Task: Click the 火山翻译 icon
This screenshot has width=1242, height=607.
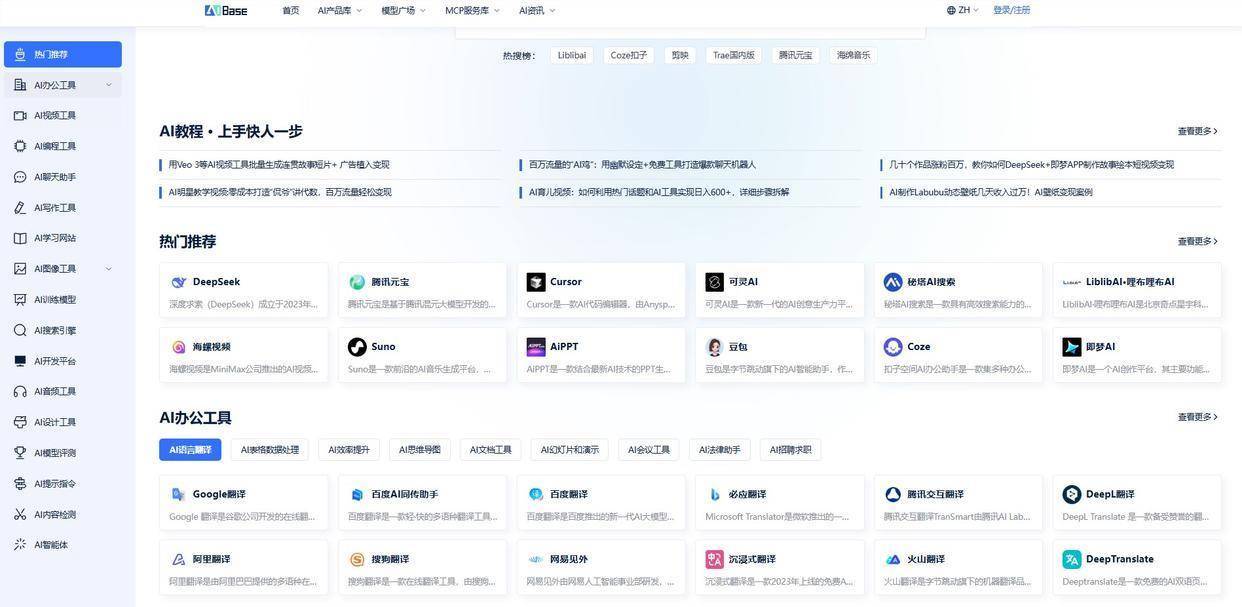Action: click(x=893, y=559)
